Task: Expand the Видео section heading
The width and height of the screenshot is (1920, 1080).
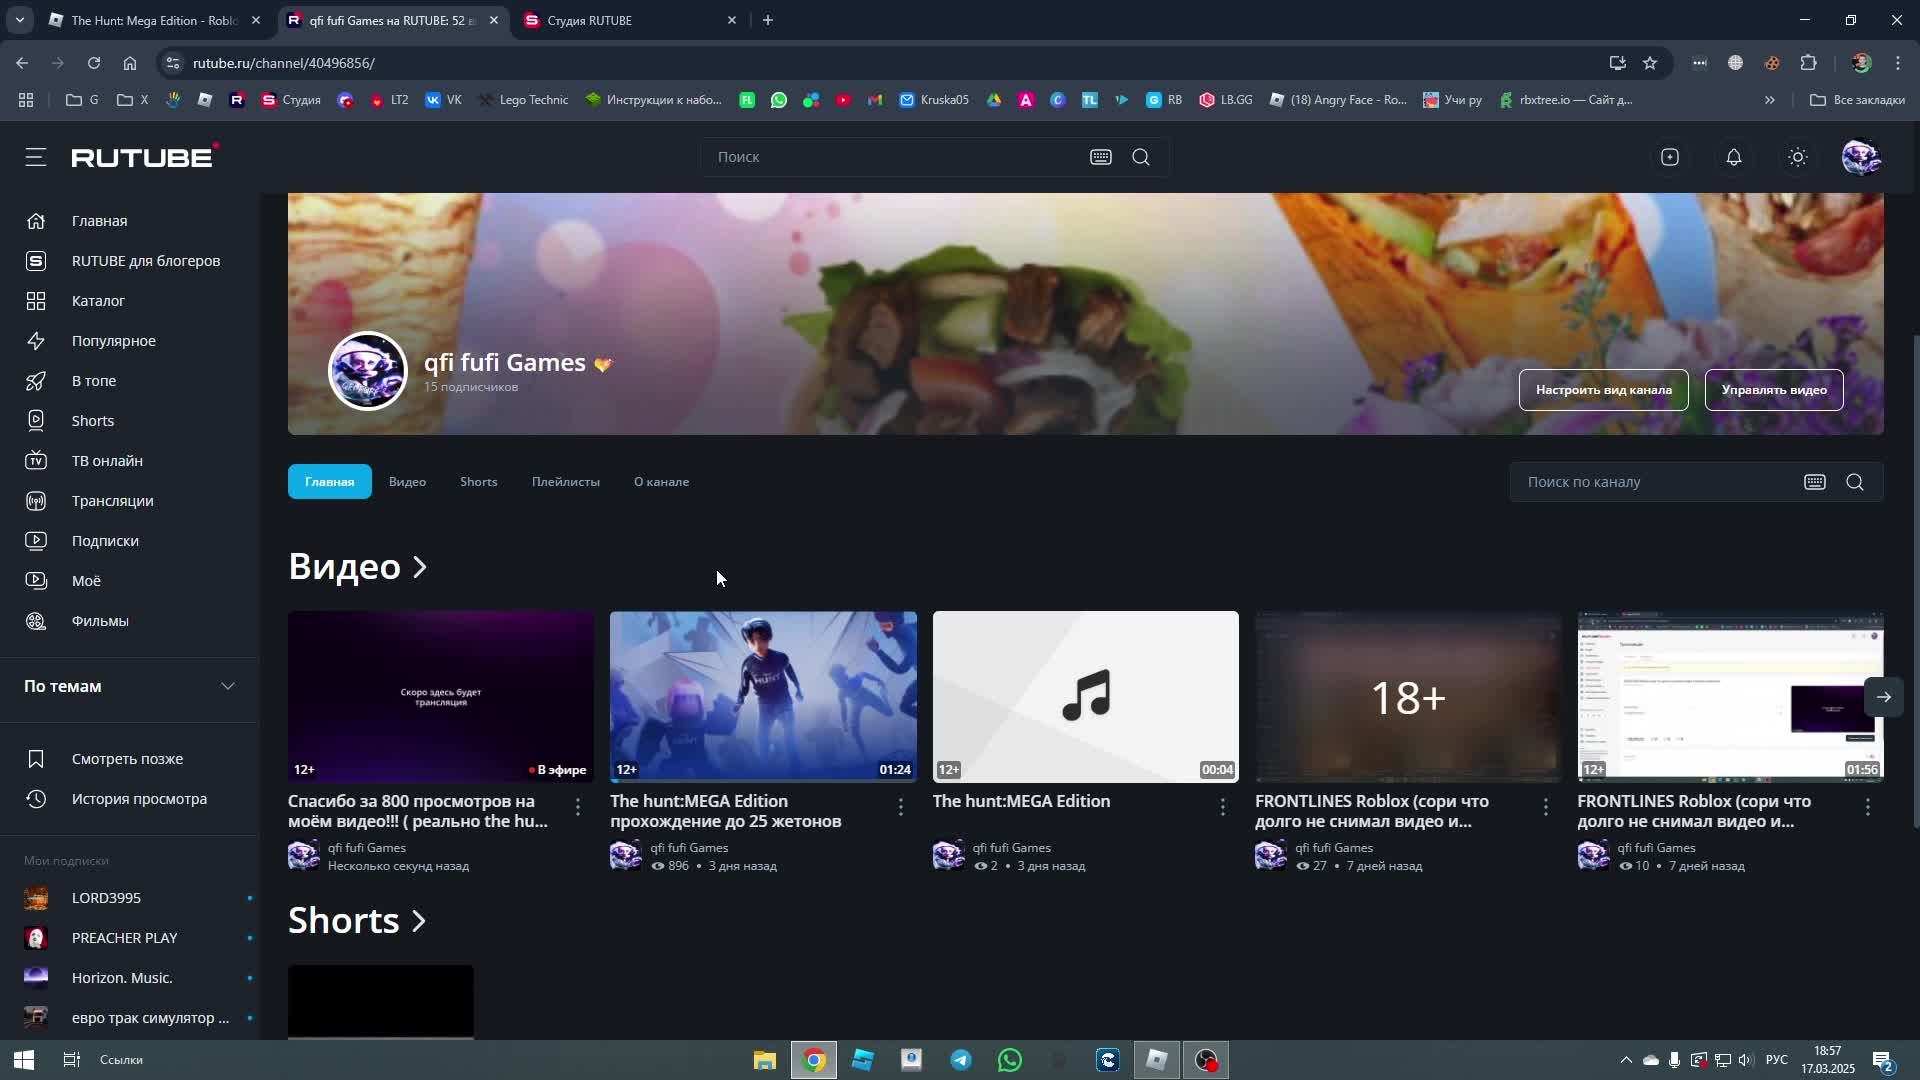Action: (x=358, y=567)
